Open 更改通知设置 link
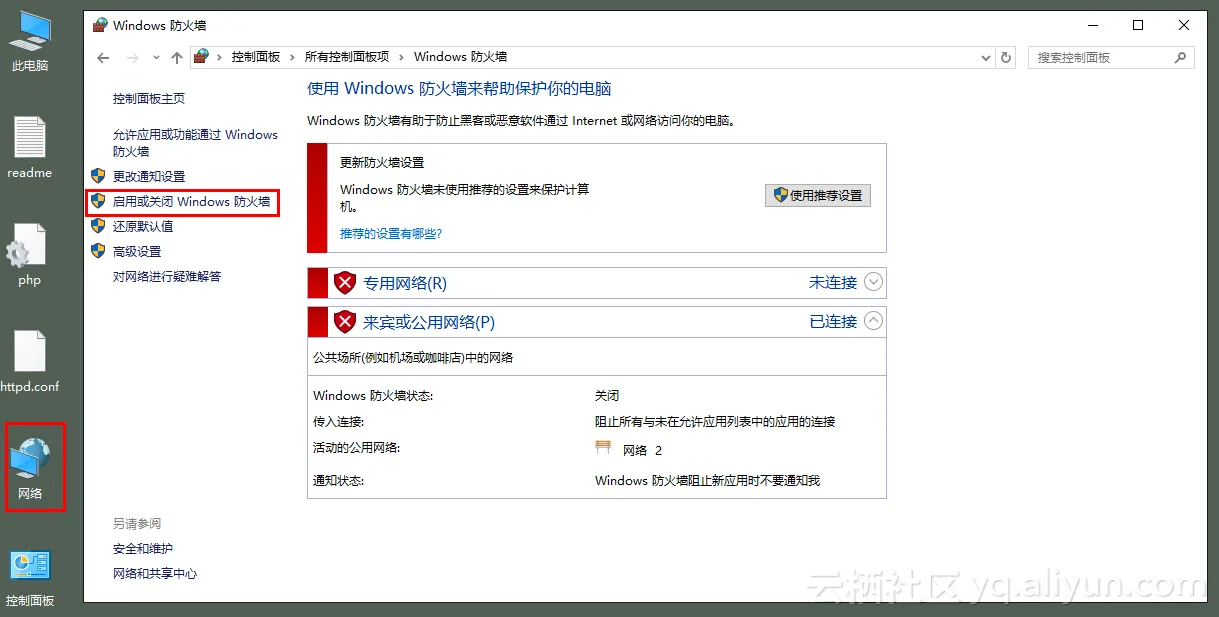 pos(149,176)
